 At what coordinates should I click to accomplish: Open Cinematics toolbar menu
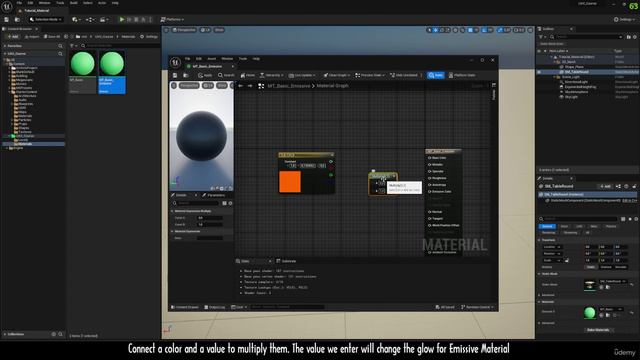(x=104, y=20)
